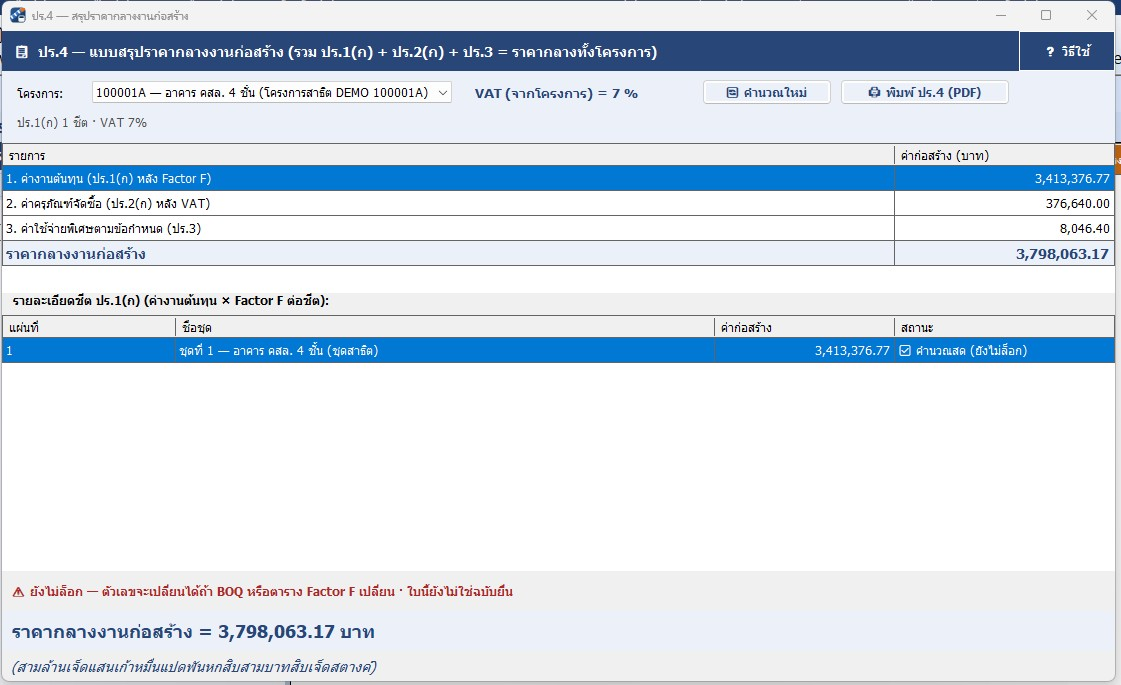Image resolution: width=1121 pixels, height=685 pixels.
Task: Select ชุดที่ 1 — อาคาร คสล. 4 ชั้น row
Action: (558, 350)
